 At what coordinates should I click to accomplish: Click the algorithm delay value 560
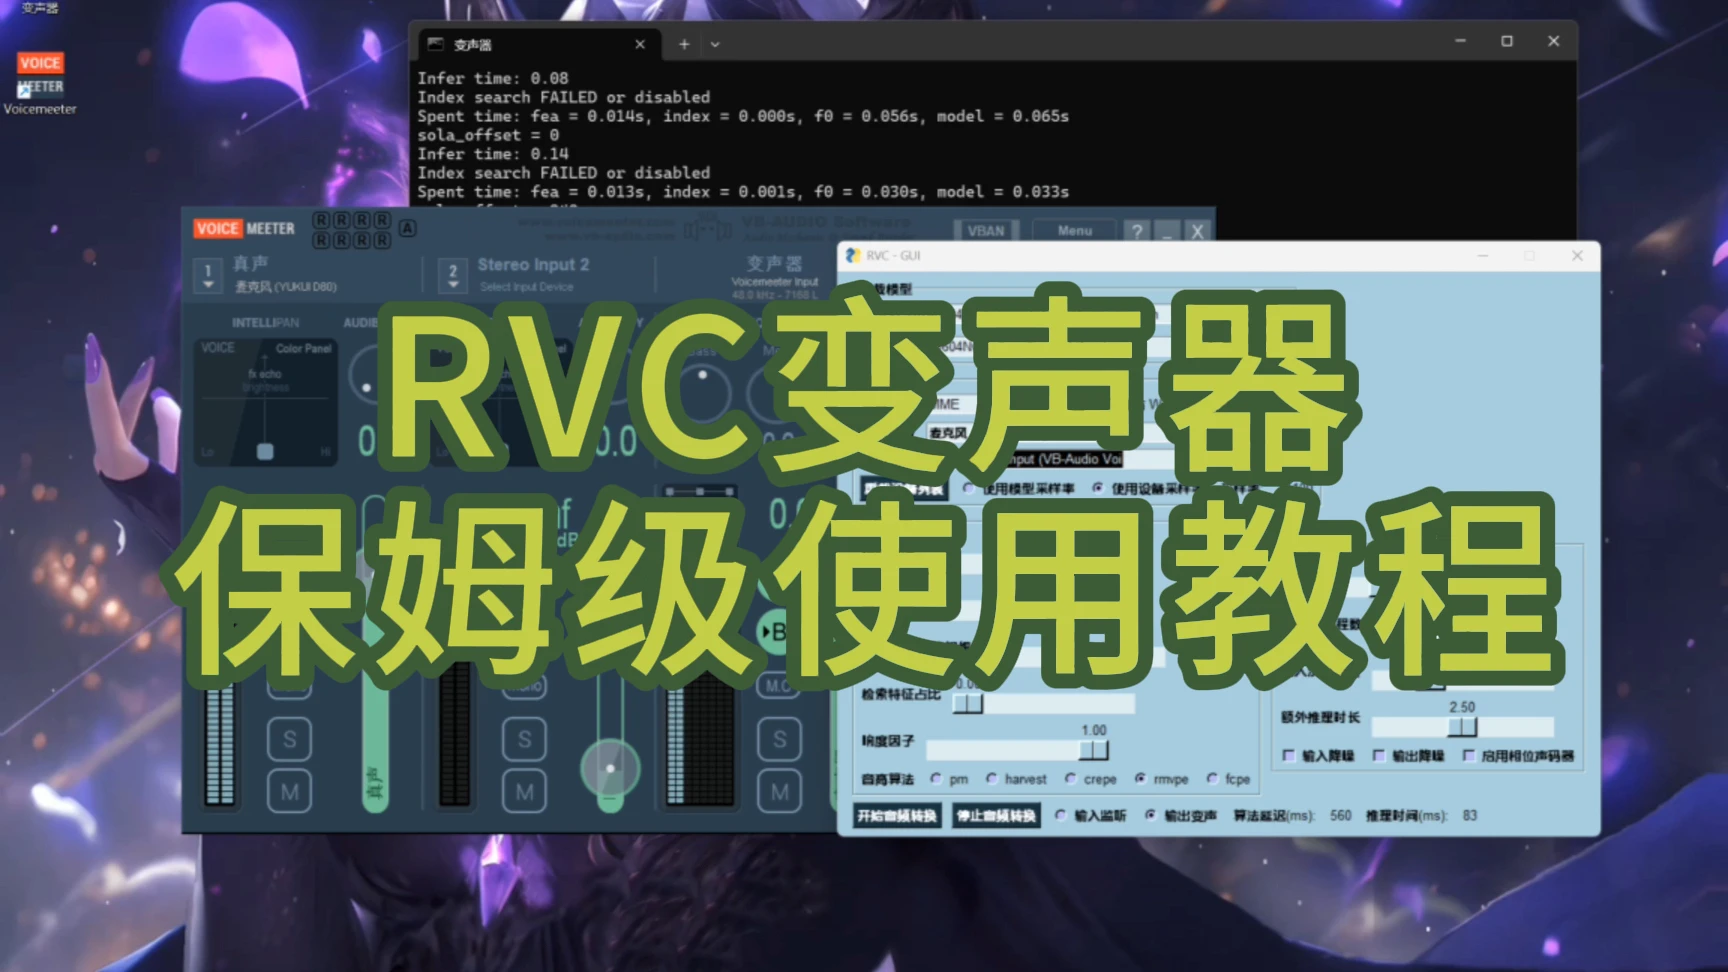pos(1341,816)
